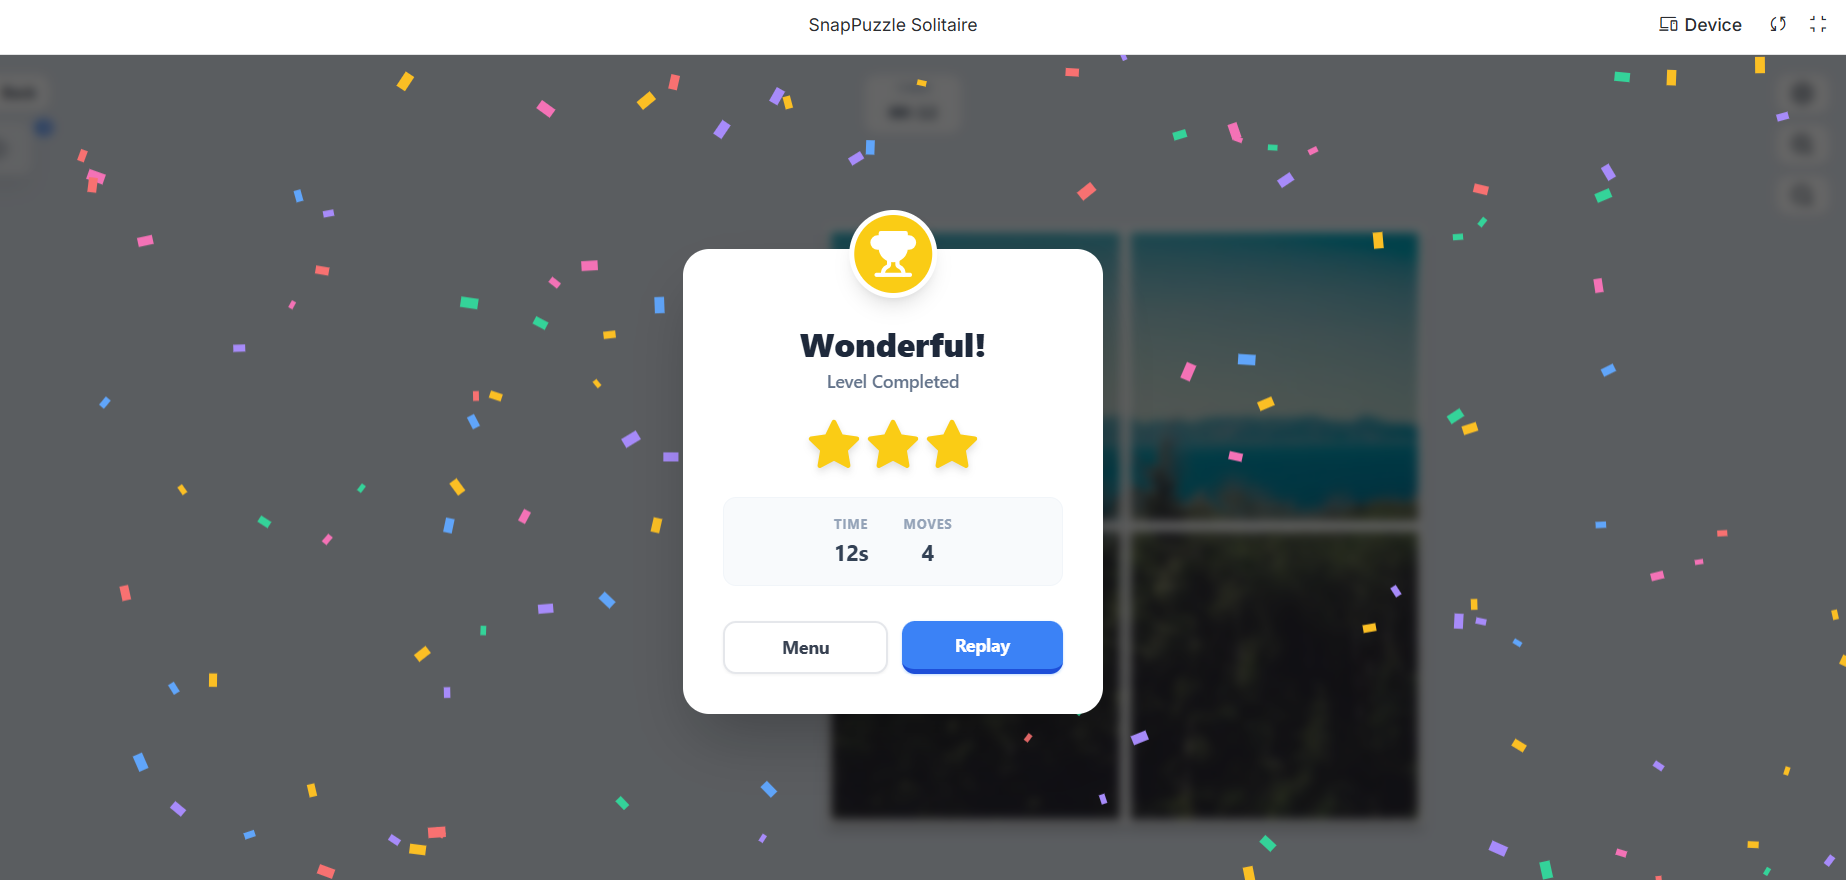Click the Wonderful! heading
The image size is (1846, 880).
pos(893,345)
